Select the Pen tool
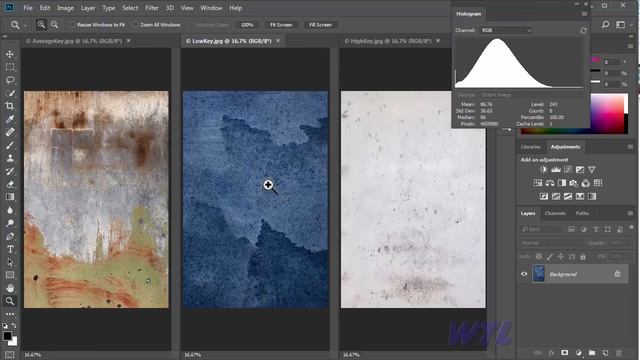 pos(10,236)
